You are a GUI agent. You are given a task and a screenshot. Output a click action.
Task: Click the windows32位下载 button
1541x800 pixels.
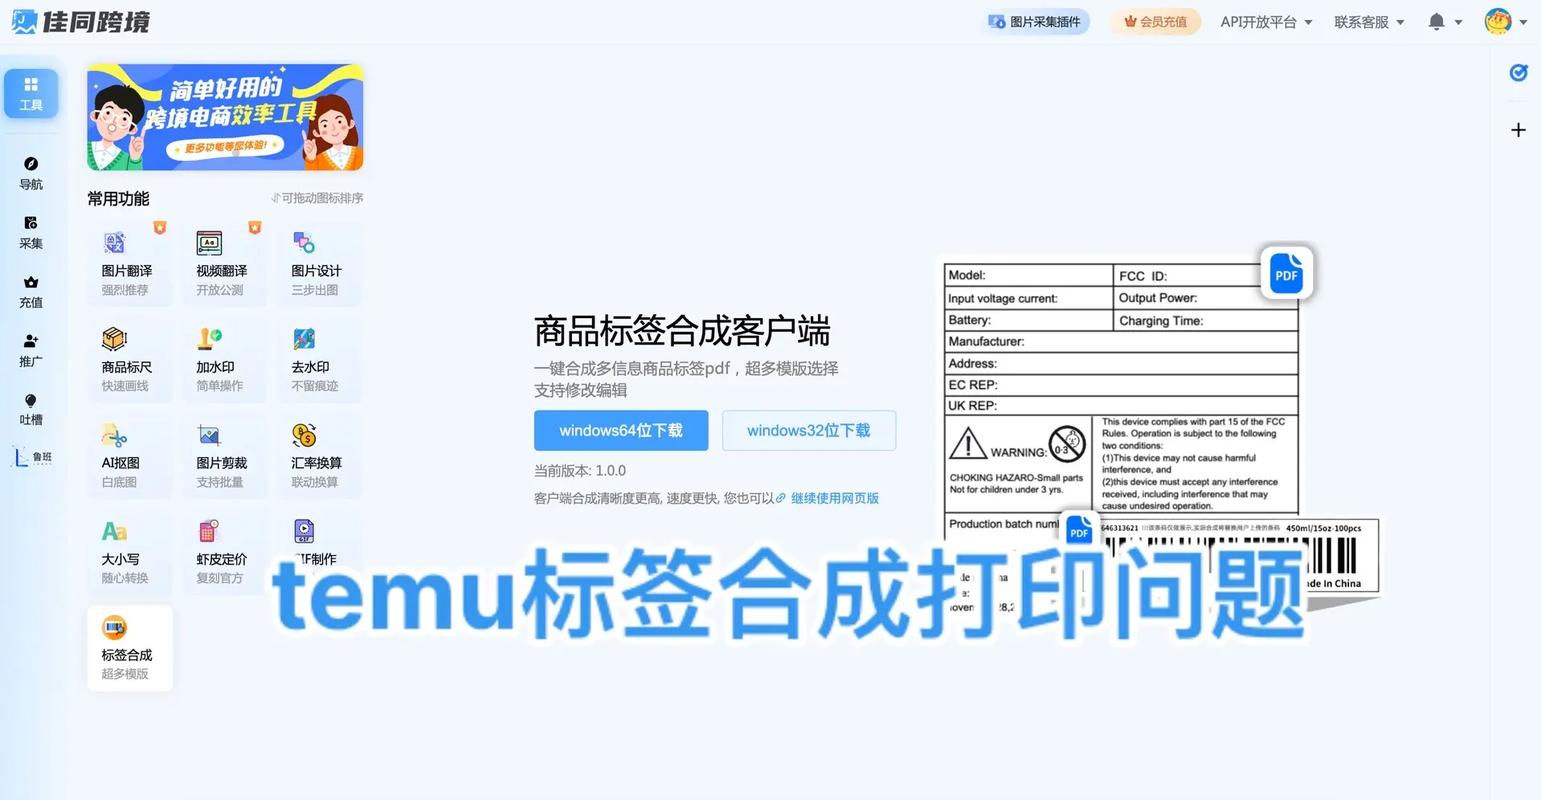[809, 430]
